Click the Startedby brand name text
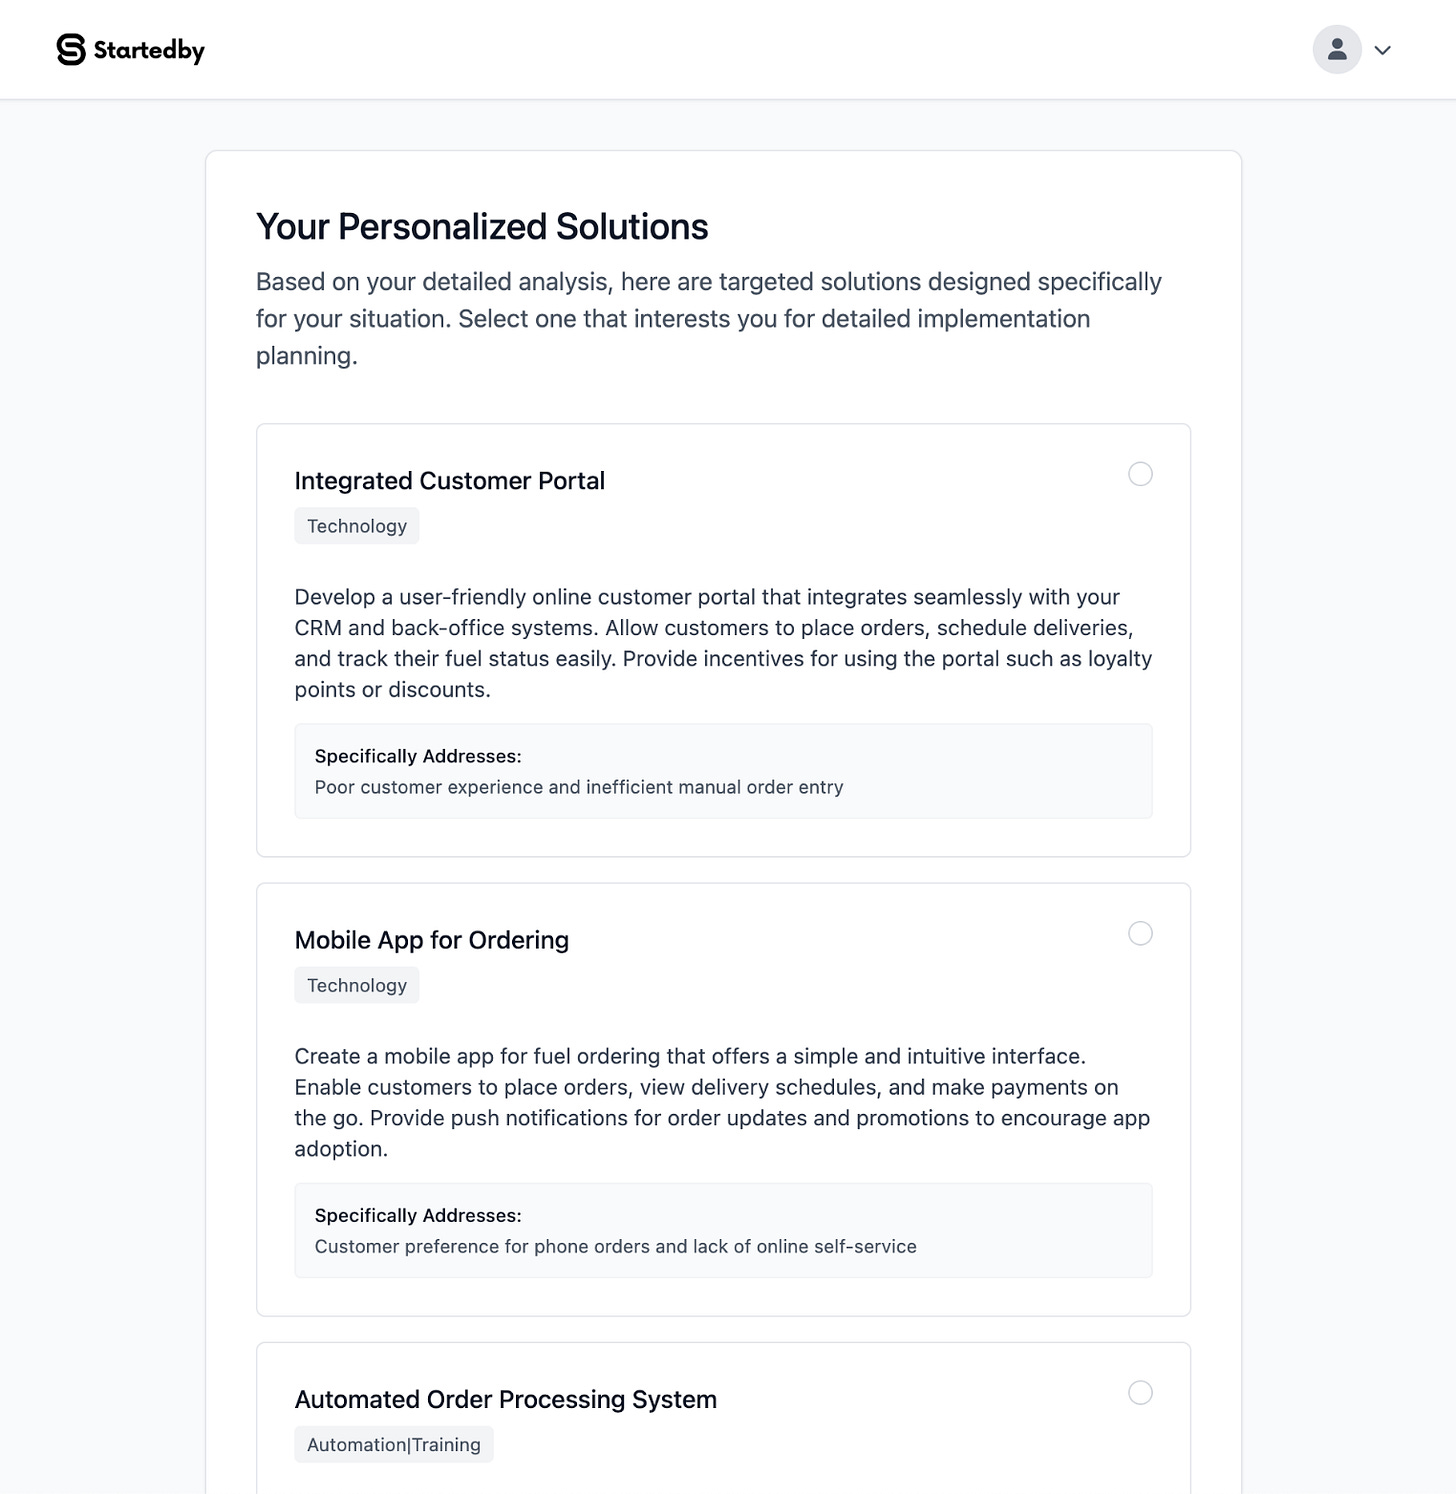 (148, 48)
